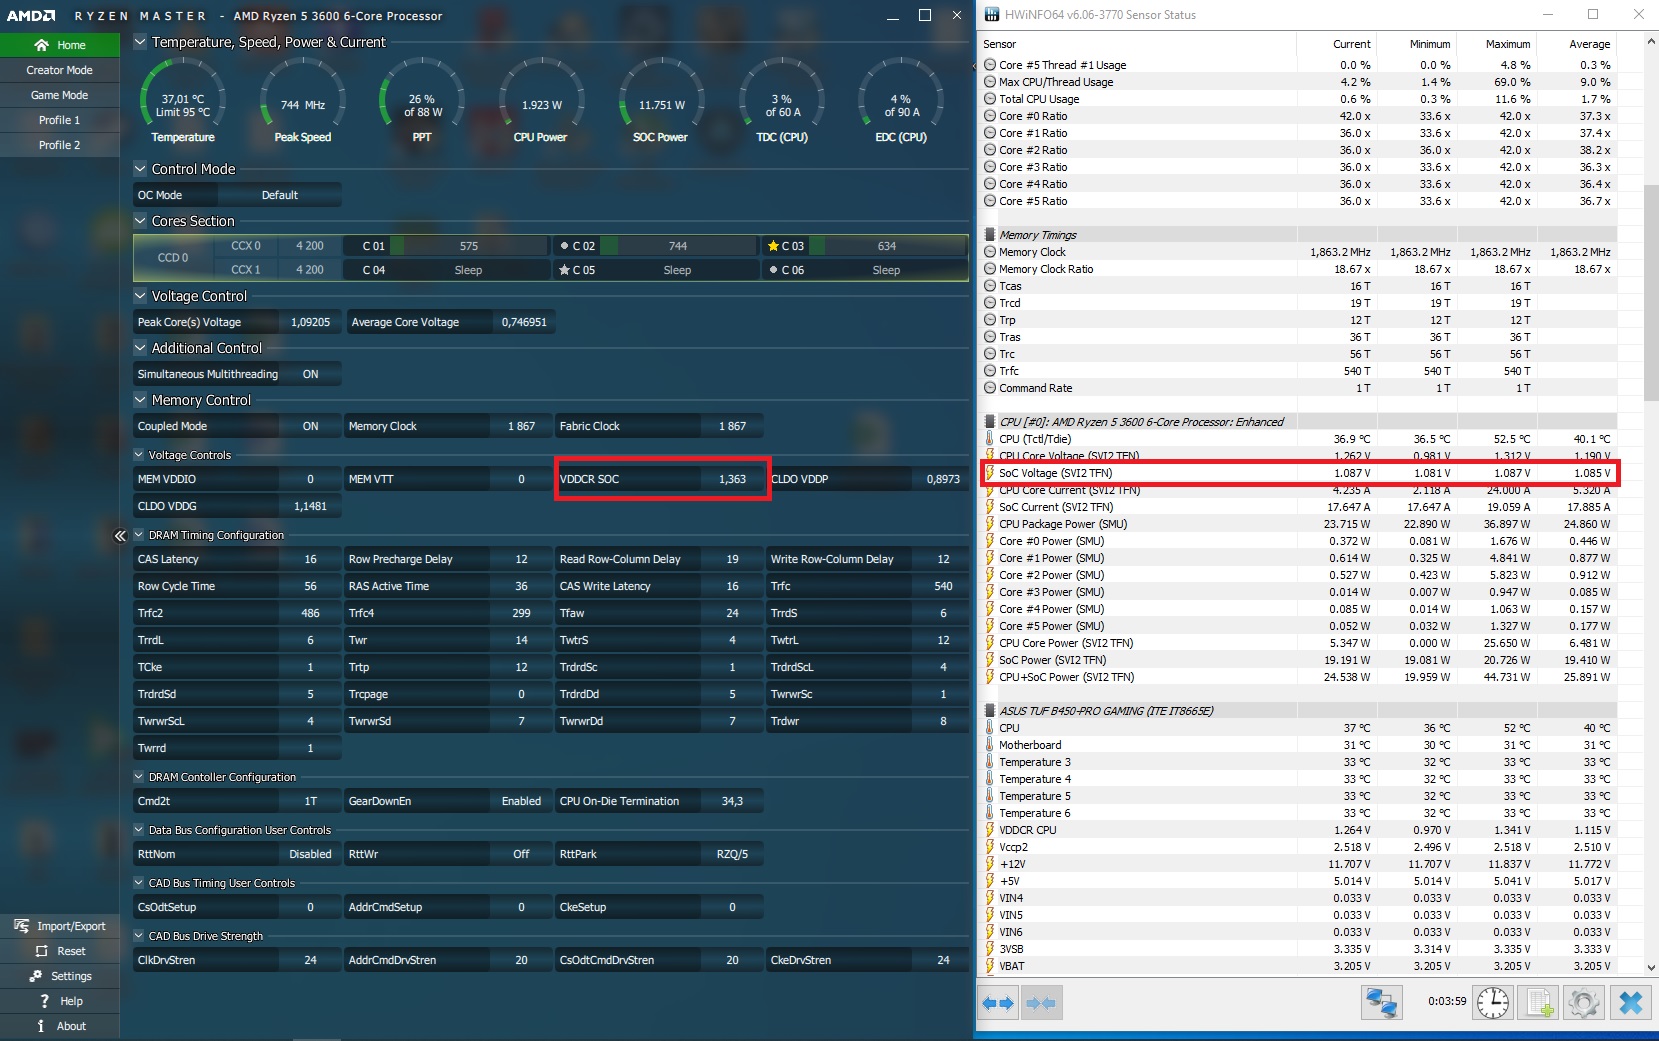Viewport: 1659px width, 1041px height.
Task: Click the dot icon beside C 02
Action: [564, 246]
